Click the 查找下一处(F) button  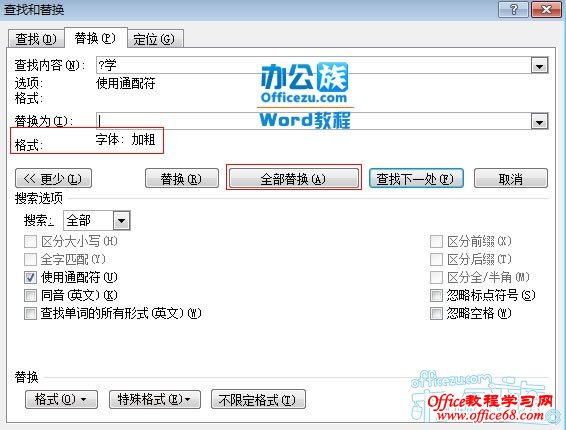pyautogui.click(x=416, y=178)
